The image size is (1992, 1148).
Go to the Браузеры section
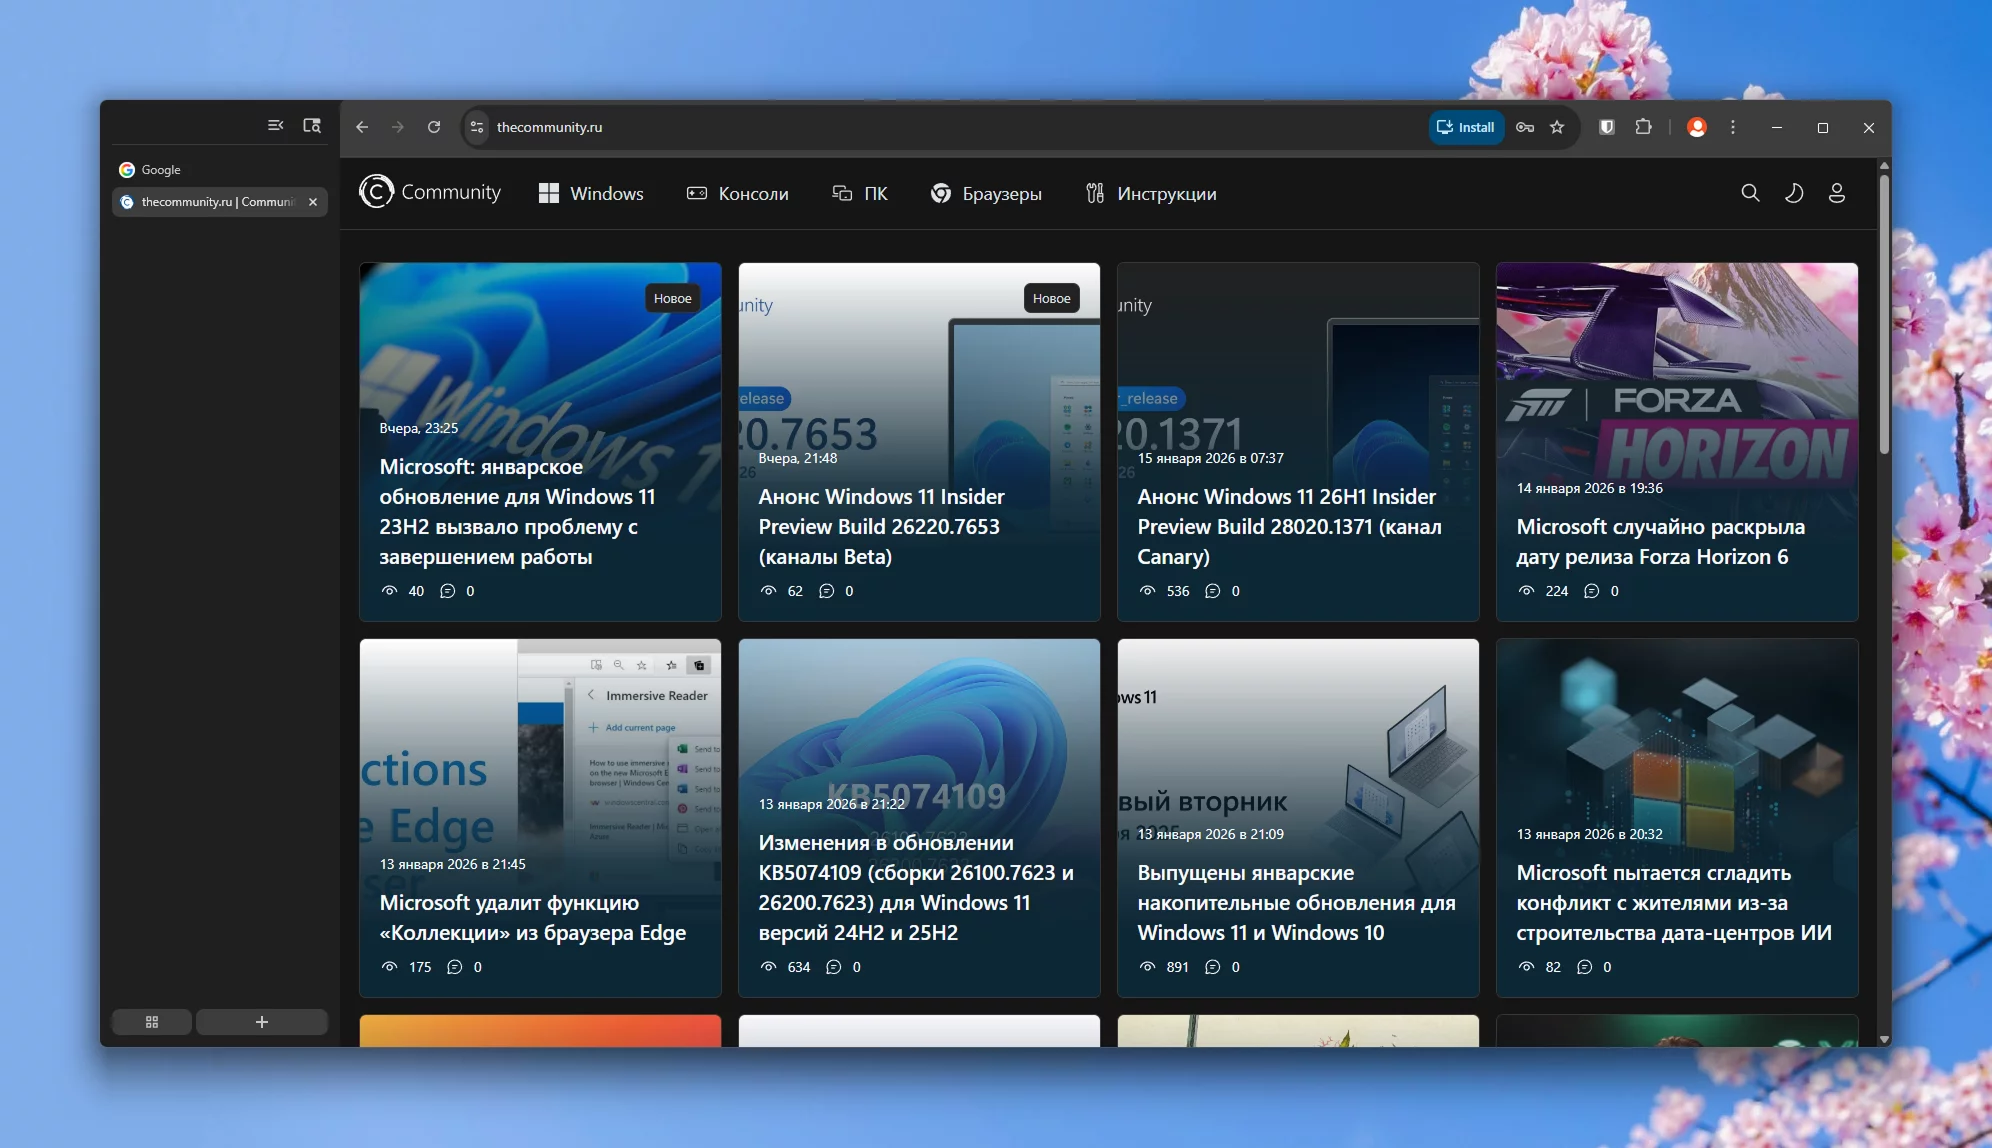coord(986,194)
